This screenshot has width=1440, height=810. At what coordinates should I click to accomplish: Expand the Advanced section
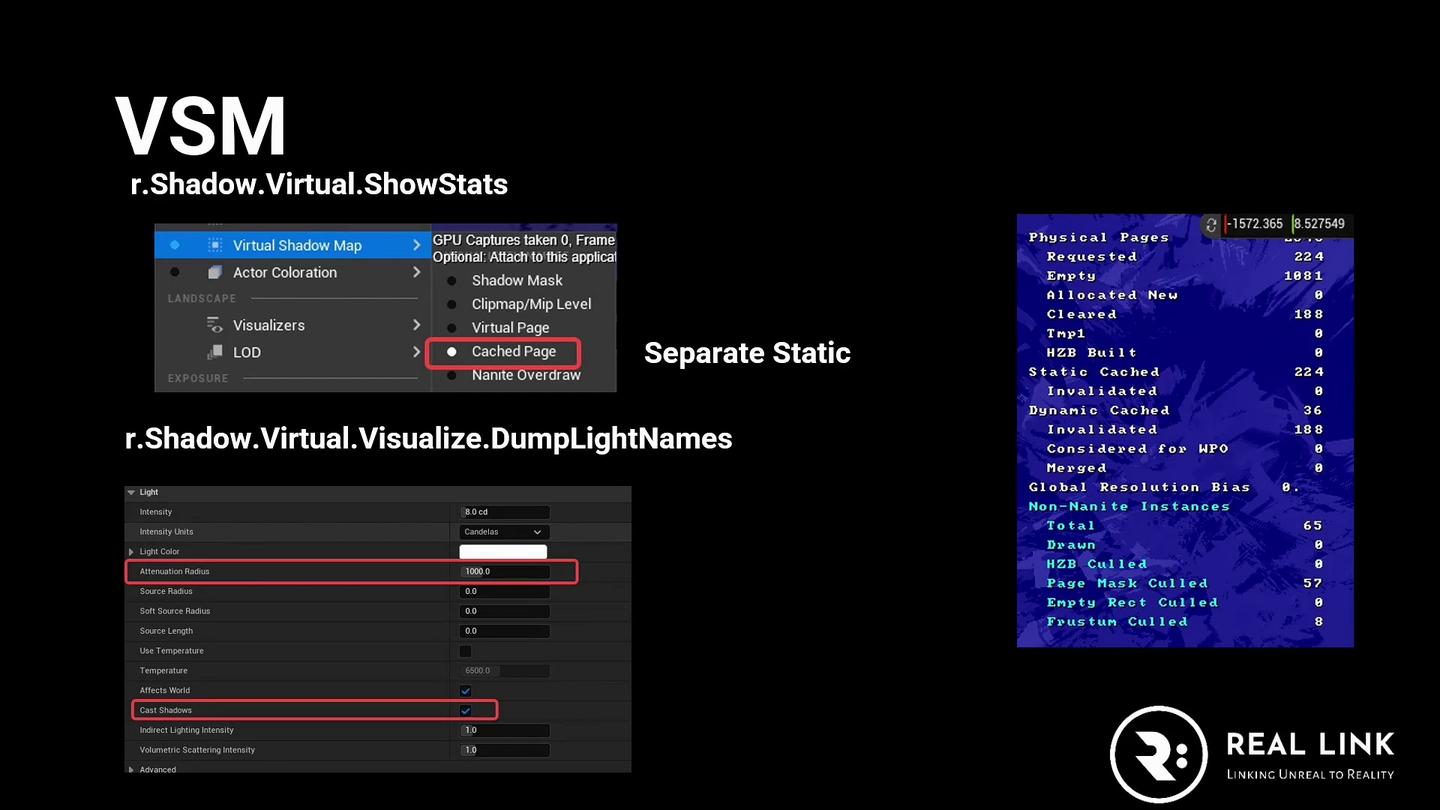(x=131, y=770)
